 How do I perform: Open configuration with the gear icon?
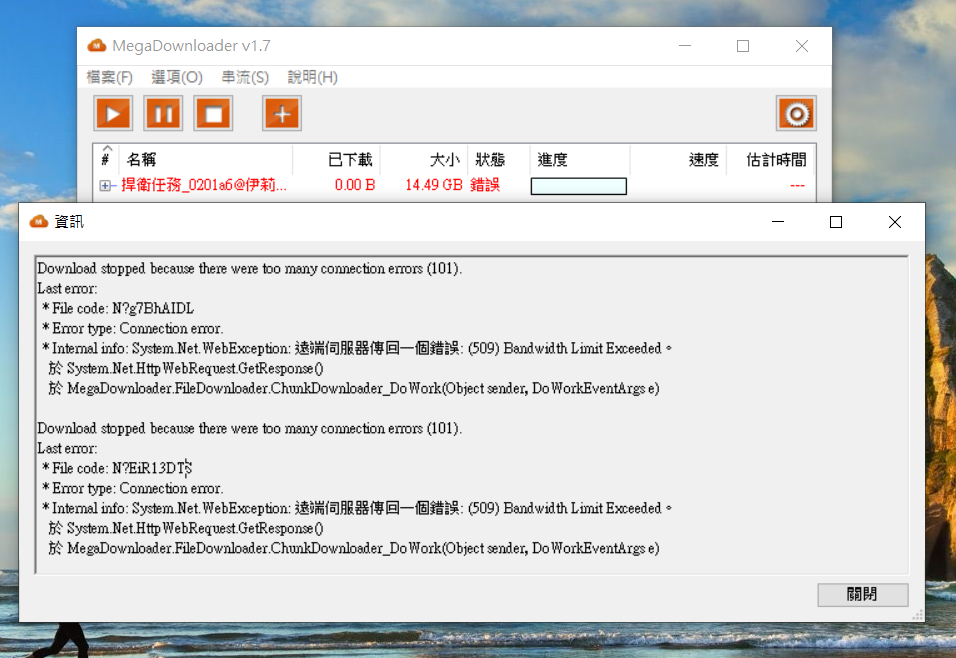coord(796,113)
